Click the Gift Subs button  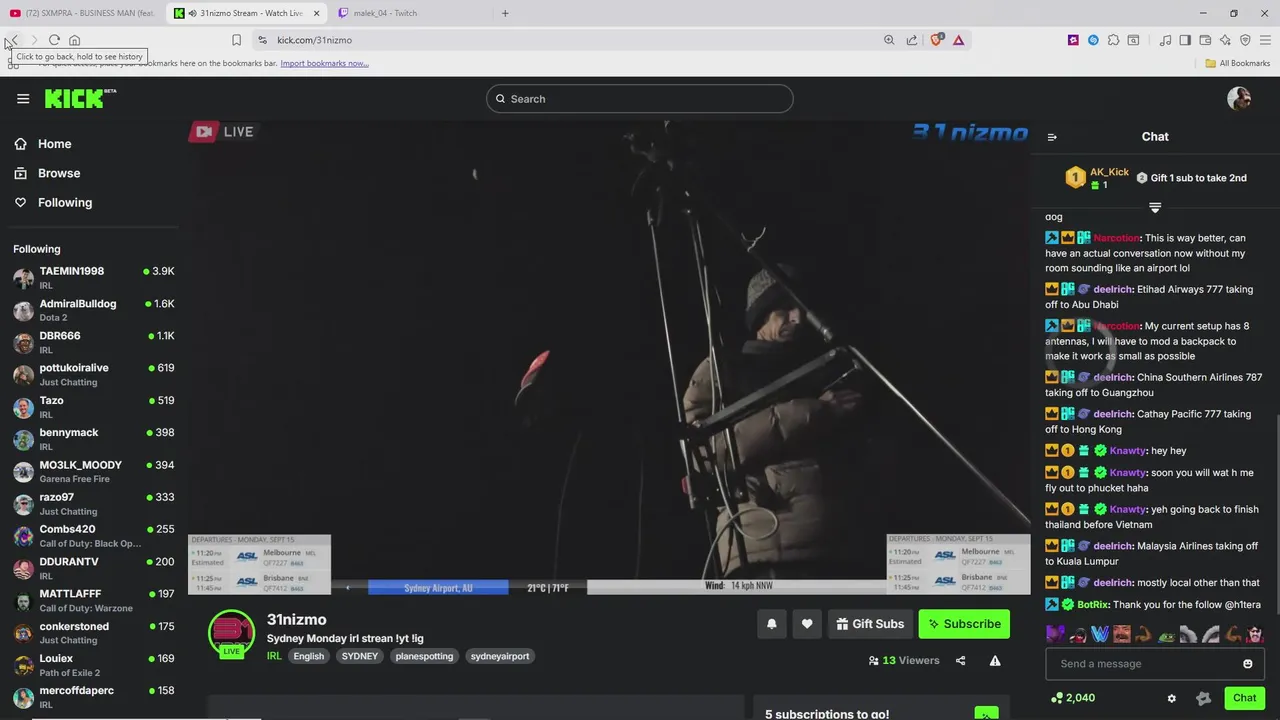[870, 624]
